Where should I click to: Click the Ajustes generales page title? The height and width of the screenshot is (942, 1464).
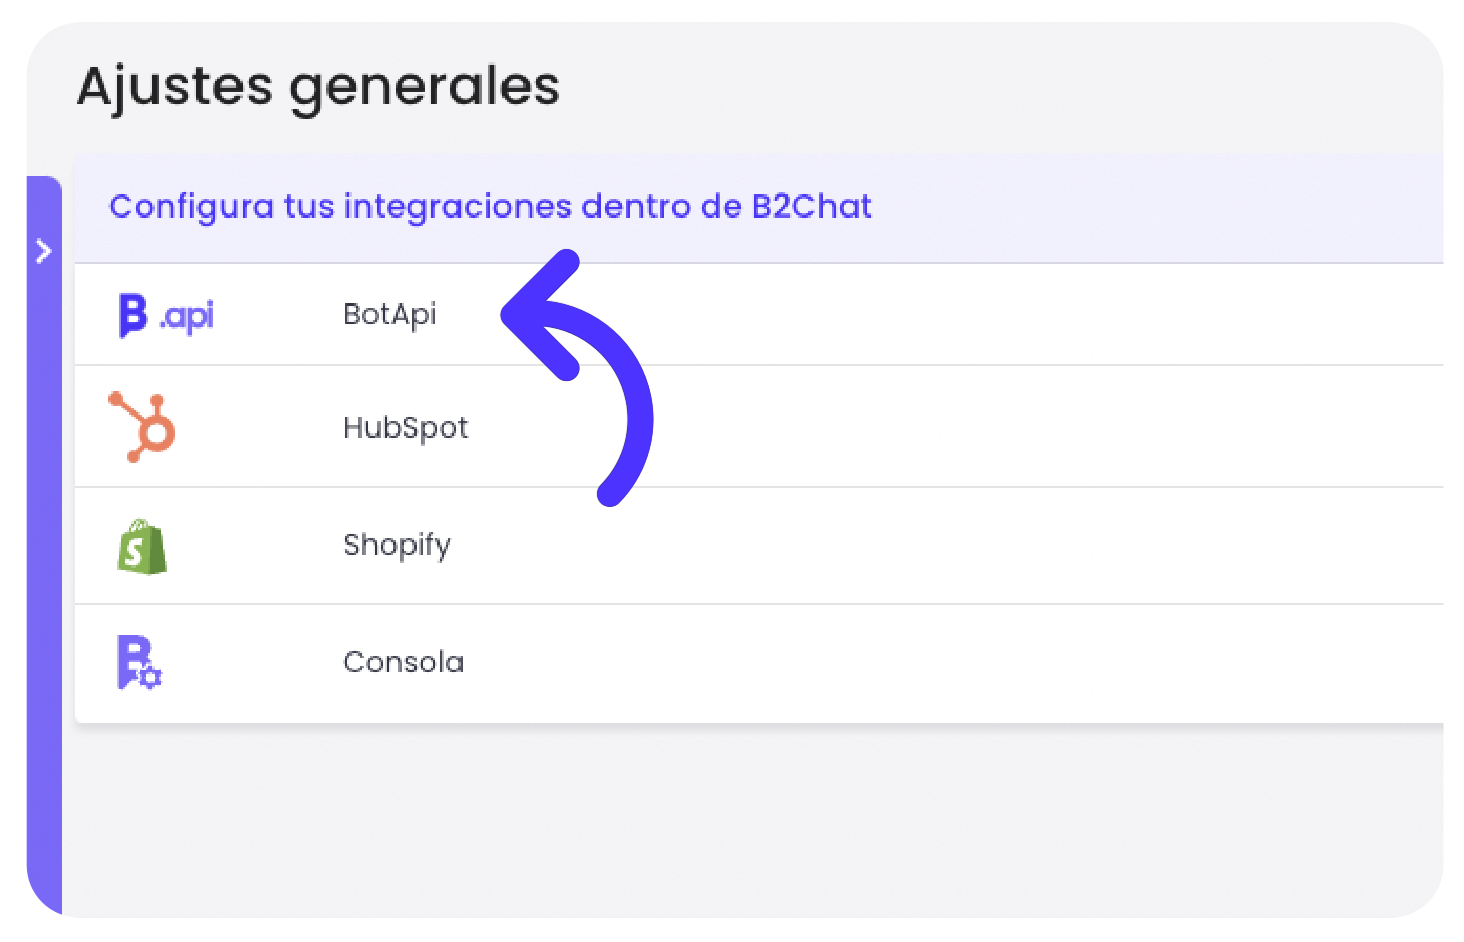click(x=318, y=87)
